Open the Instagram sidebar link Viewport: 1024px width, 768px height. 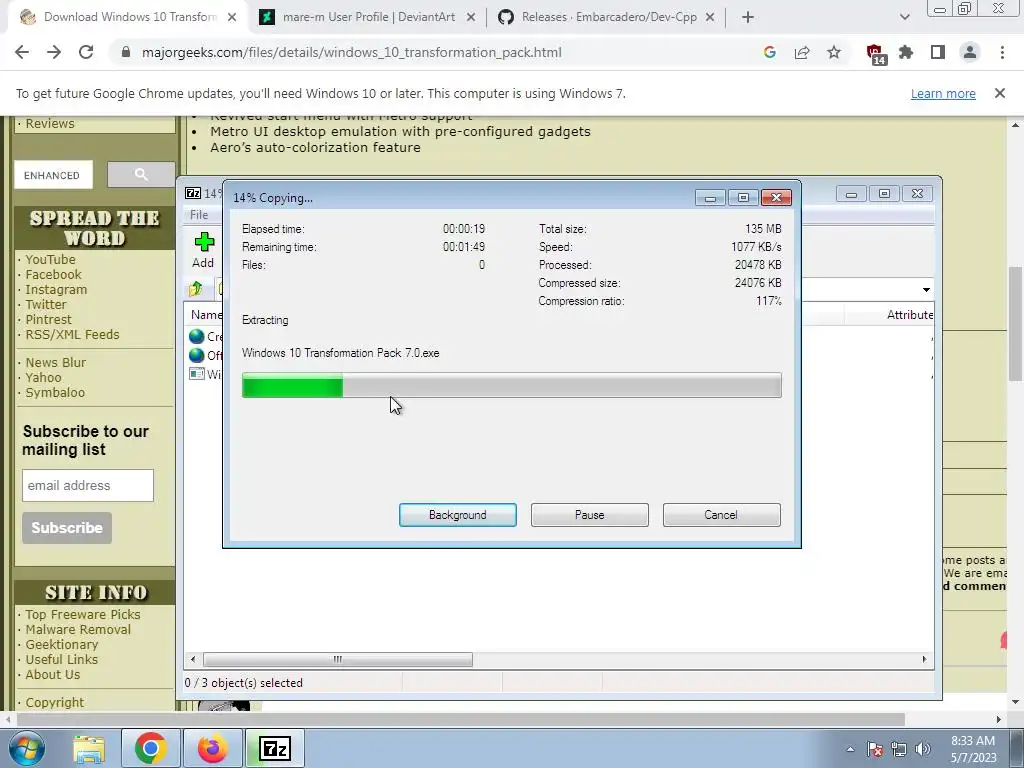tap(56, 289)
